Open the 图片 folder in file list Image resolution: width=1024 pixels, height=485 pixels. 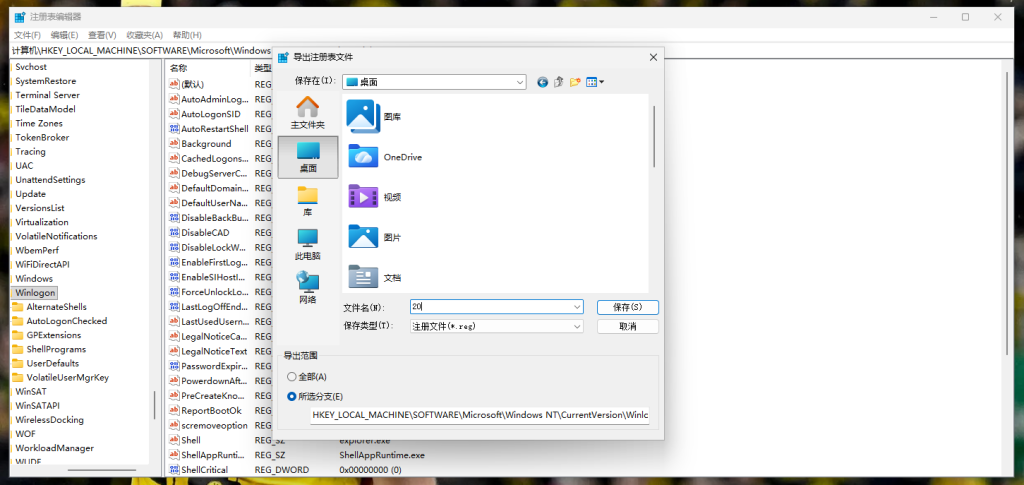(375, 238)
